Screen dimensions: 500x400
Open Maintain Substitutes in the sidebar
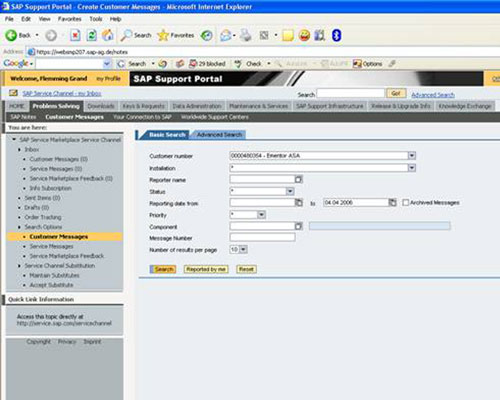(54, 275)
